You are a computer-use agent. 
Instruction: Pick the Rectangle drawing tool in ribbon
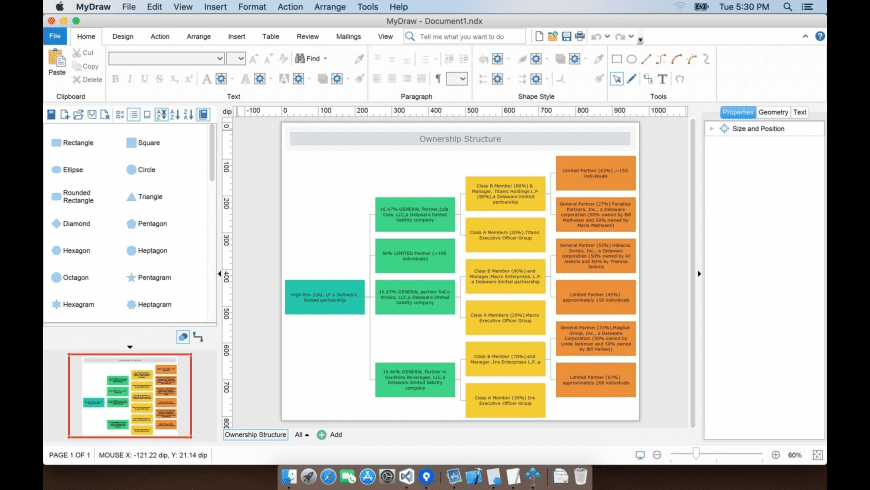[x=617, y=59]
